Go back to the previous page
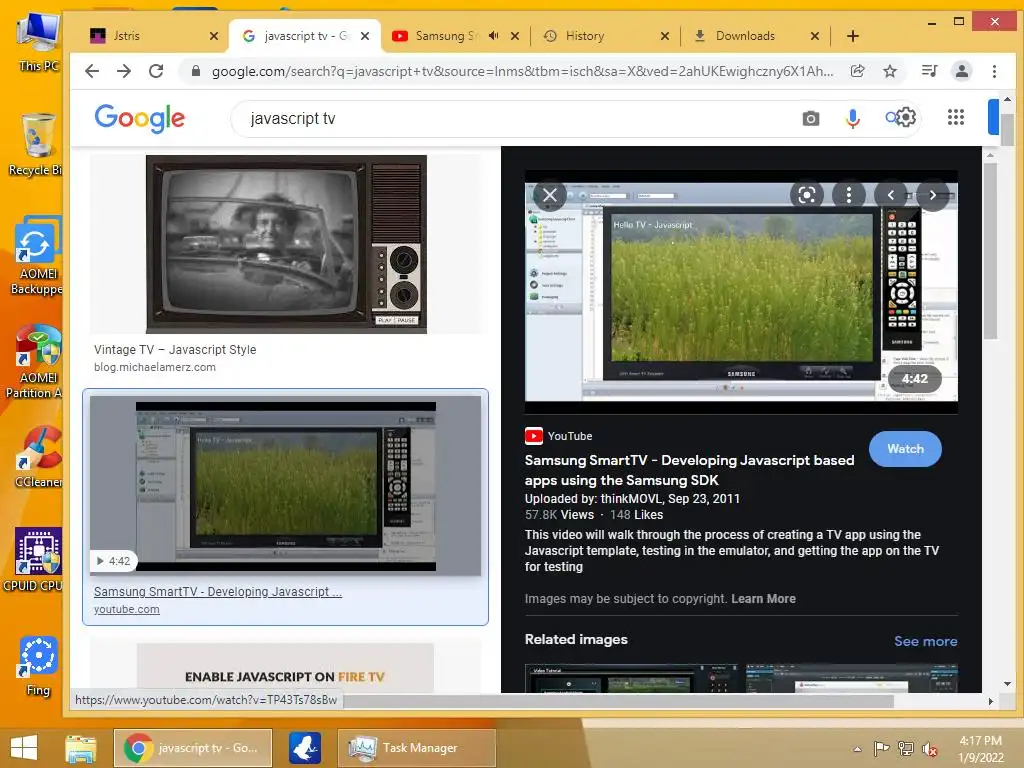This screenshot has width=1024, height=768. coord(92,71)
